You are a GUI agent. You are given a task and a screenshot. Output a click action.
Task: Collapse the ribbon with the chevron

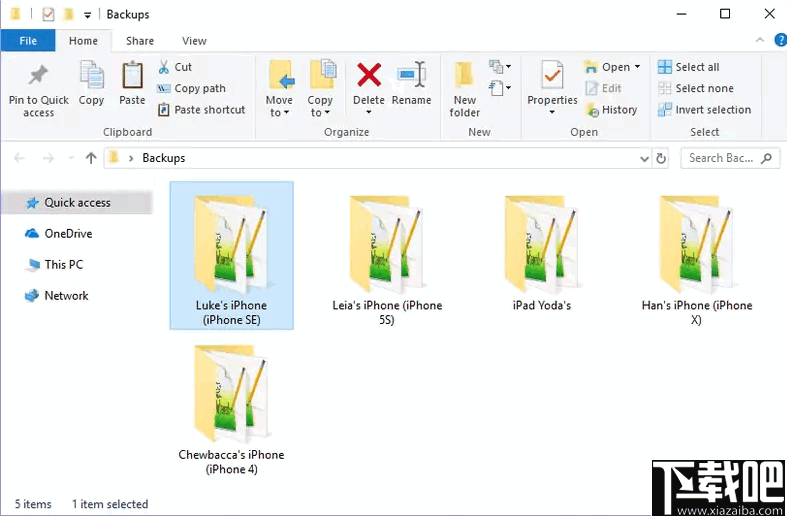760,40
